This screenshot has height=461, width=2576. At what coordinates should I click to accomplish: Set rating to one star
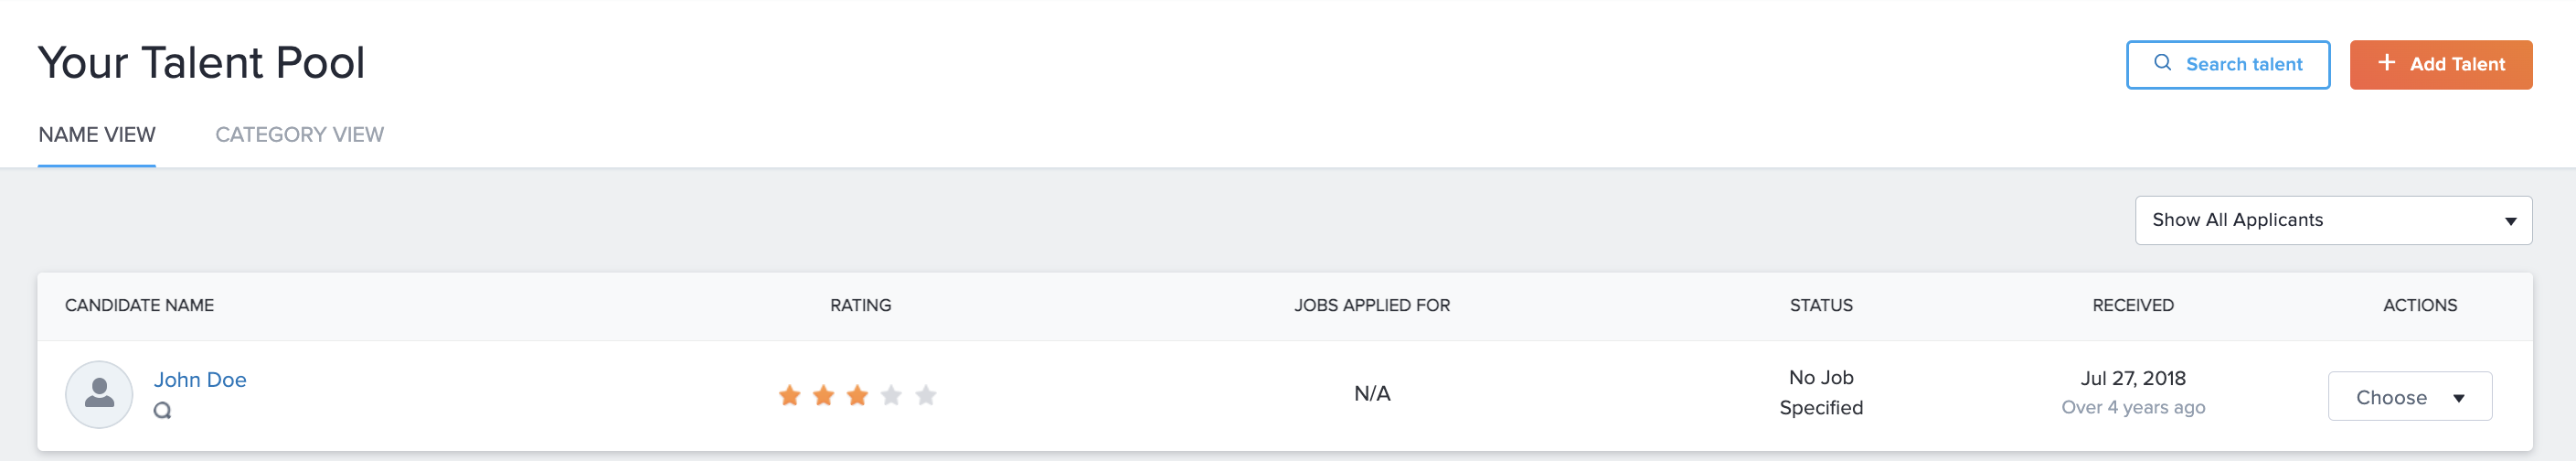pyautogui.click(x=790, y=396)
